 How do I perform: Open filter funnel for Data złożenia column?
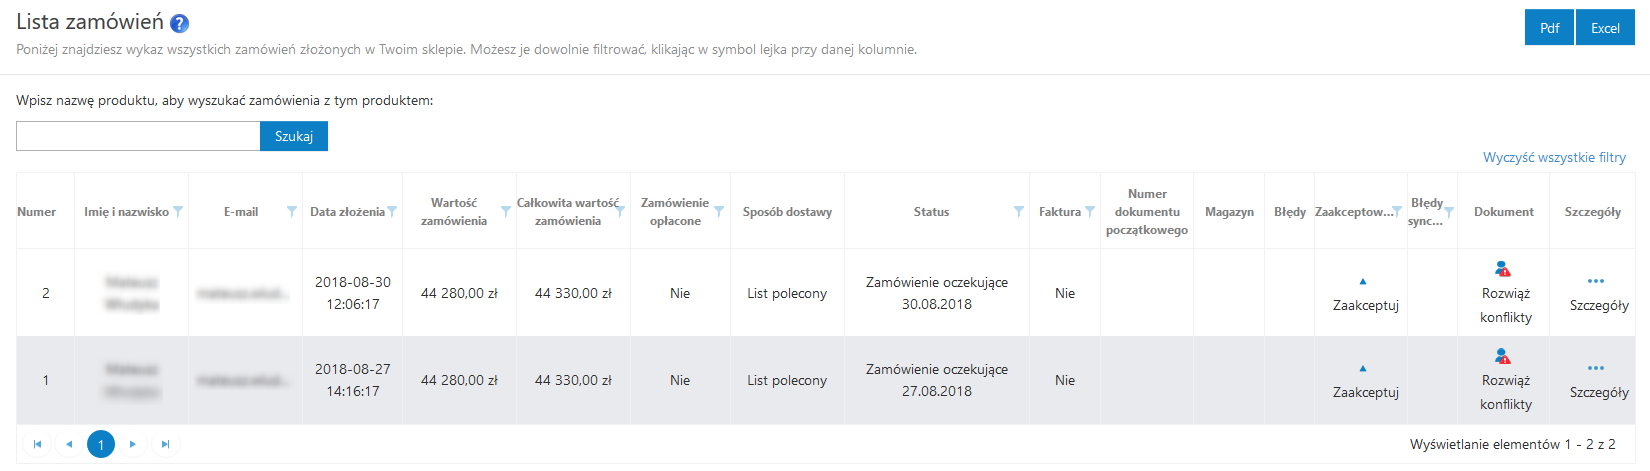pyautogui.click(x=392, y=212)
